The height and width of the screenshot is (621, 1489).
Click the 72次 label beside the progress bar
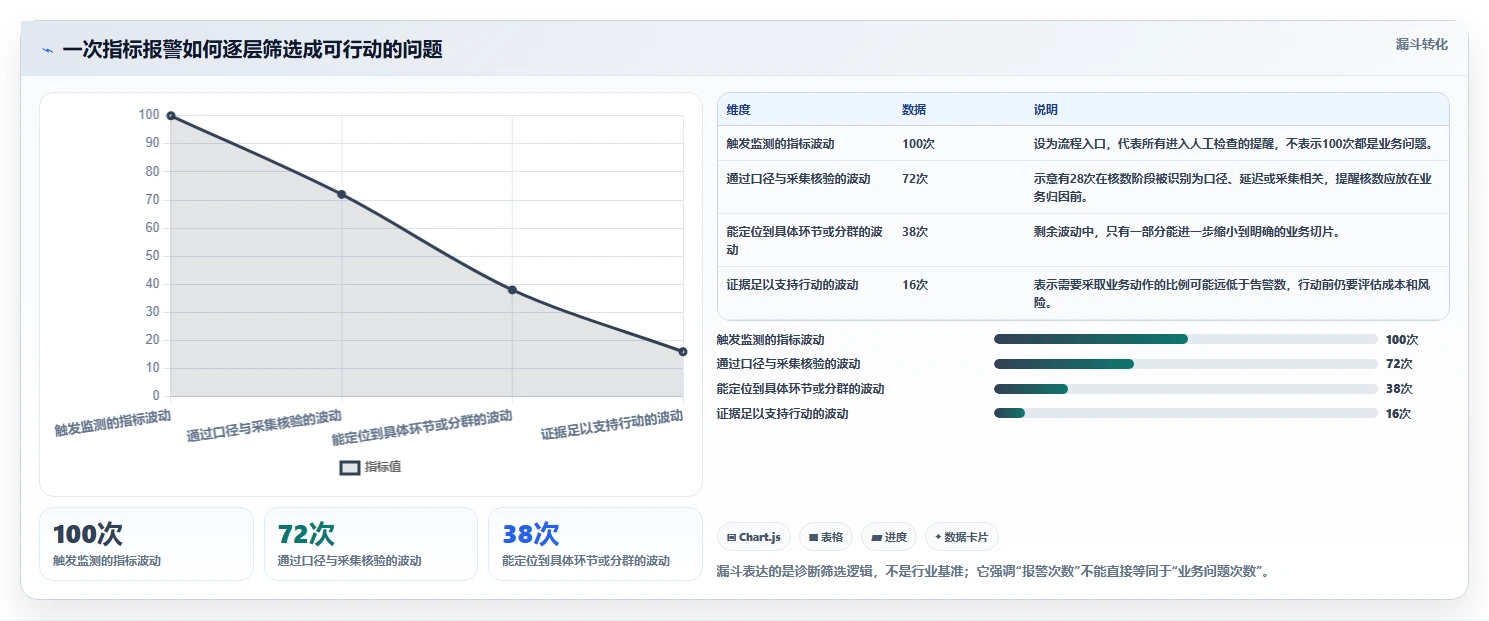(1399, 364)
